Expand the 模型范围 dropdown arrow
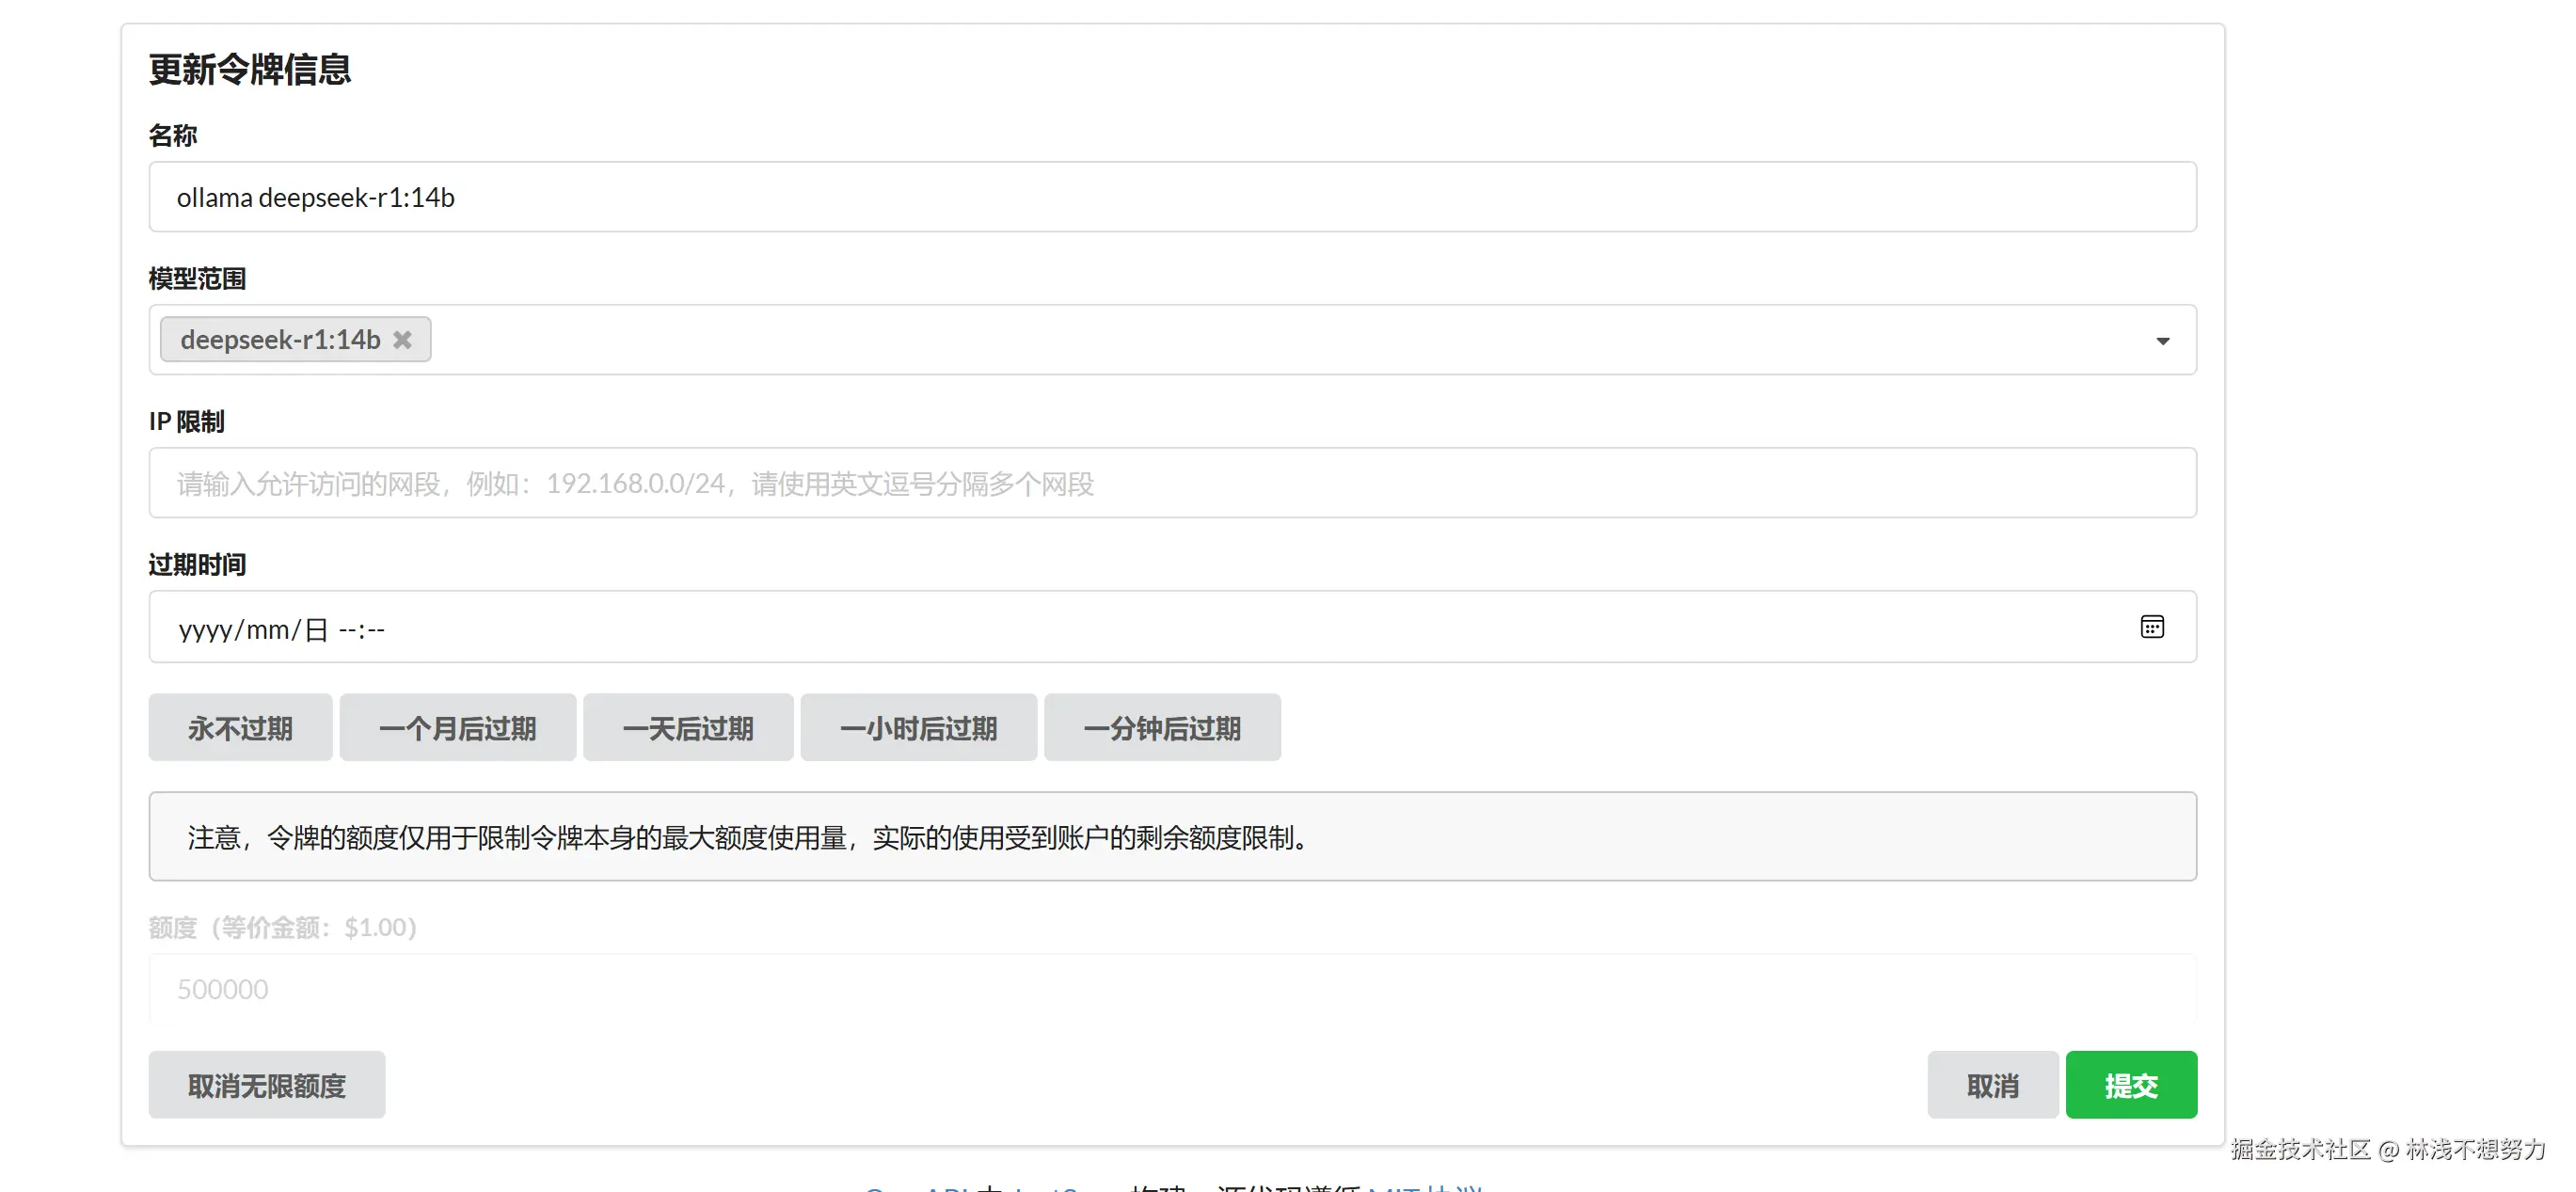The height and width of the screenshot is (1192, 2576). 2163,340
